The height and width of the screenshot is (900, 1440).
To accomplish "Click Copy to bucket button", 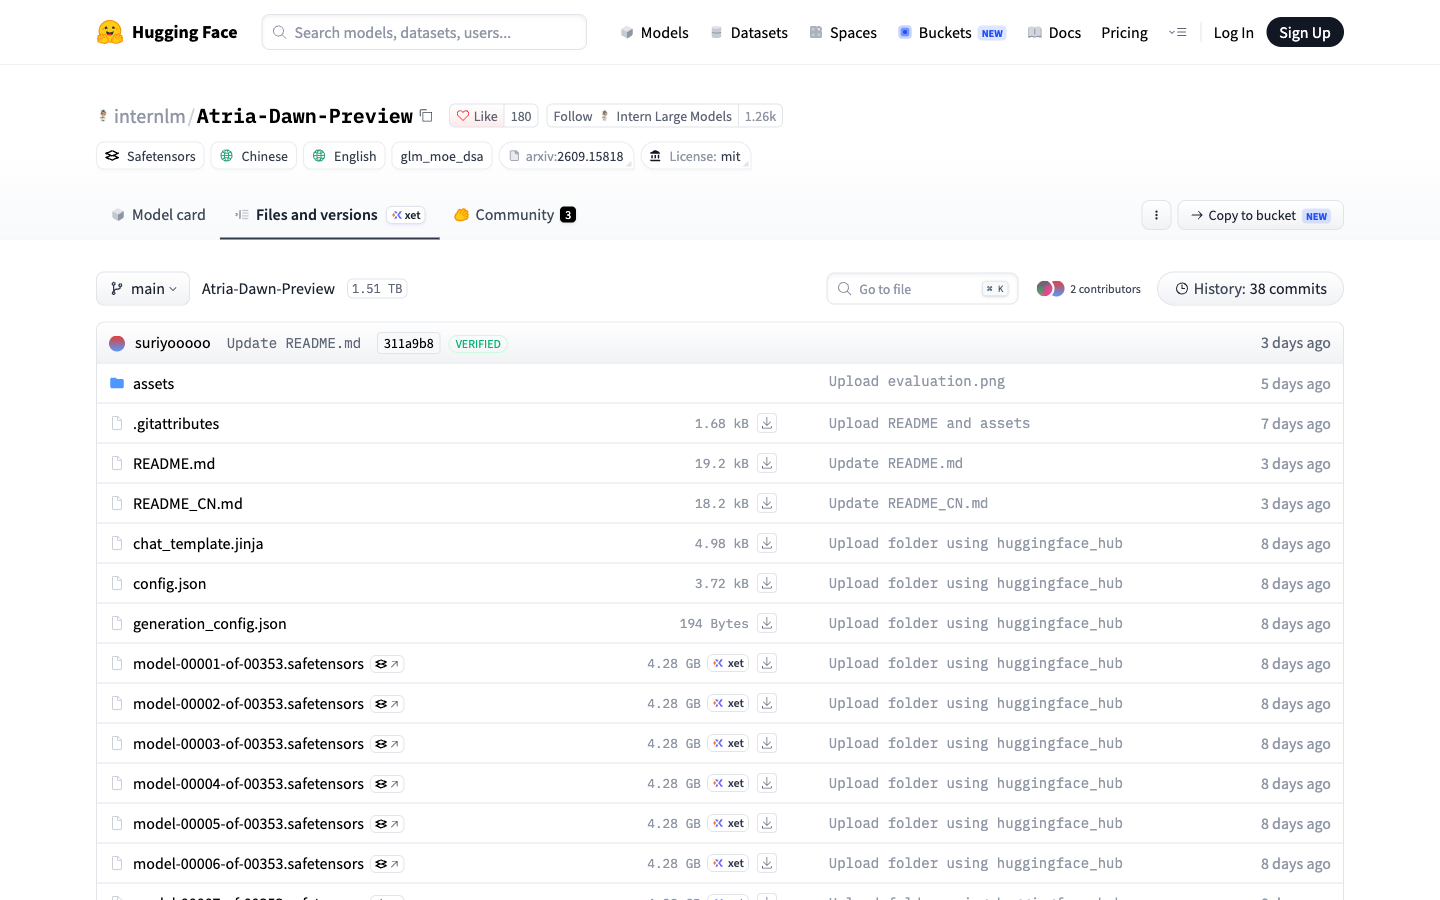I will (1260, 215).
